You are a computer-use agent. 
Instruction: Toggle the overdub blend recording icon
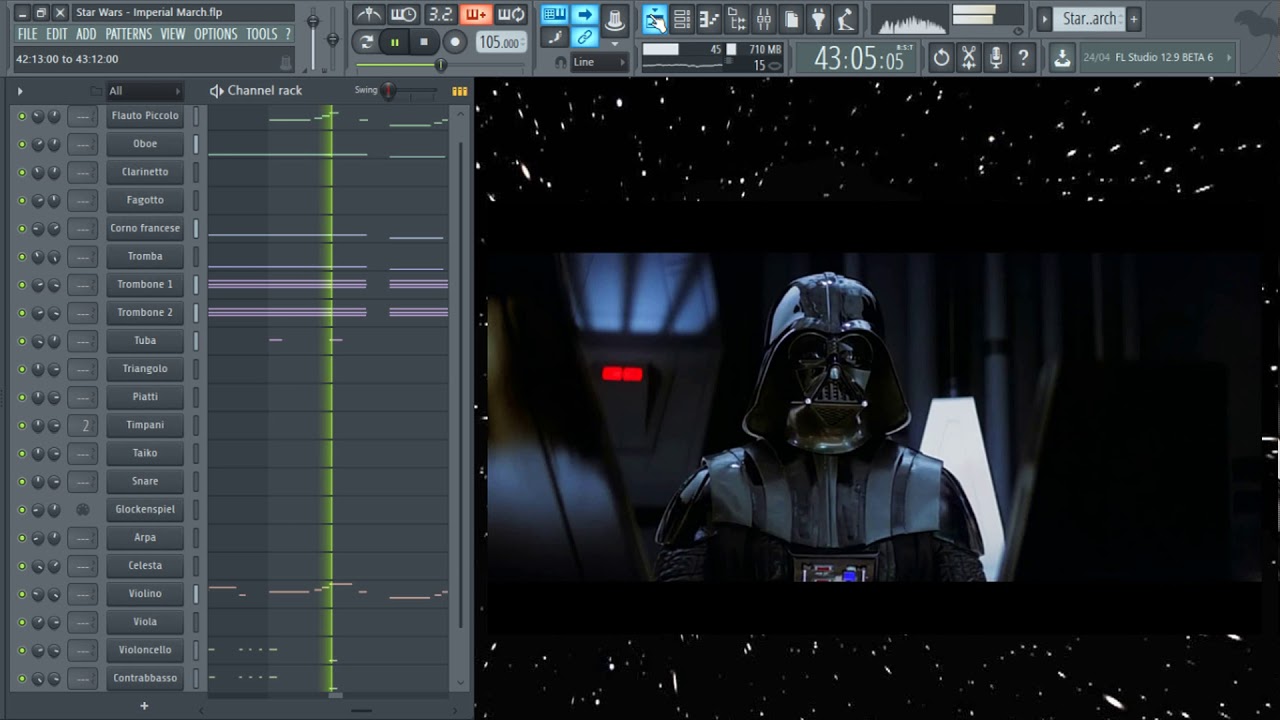475,15
